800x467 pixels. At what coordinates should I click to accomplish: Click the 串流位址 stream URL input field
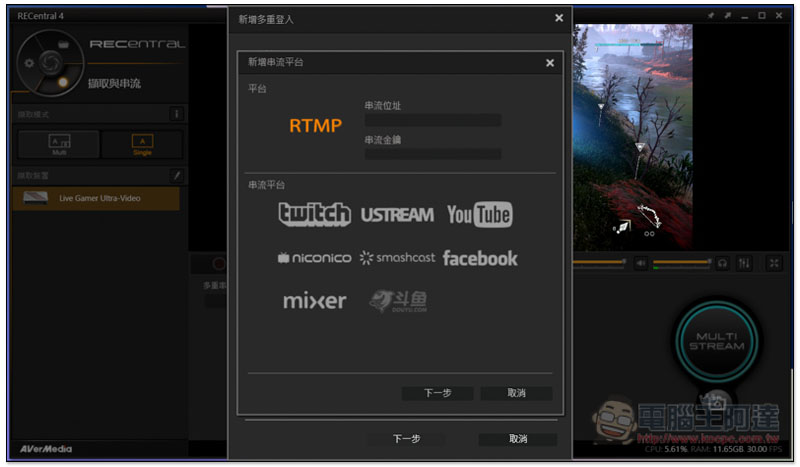(x=433, y=120)
